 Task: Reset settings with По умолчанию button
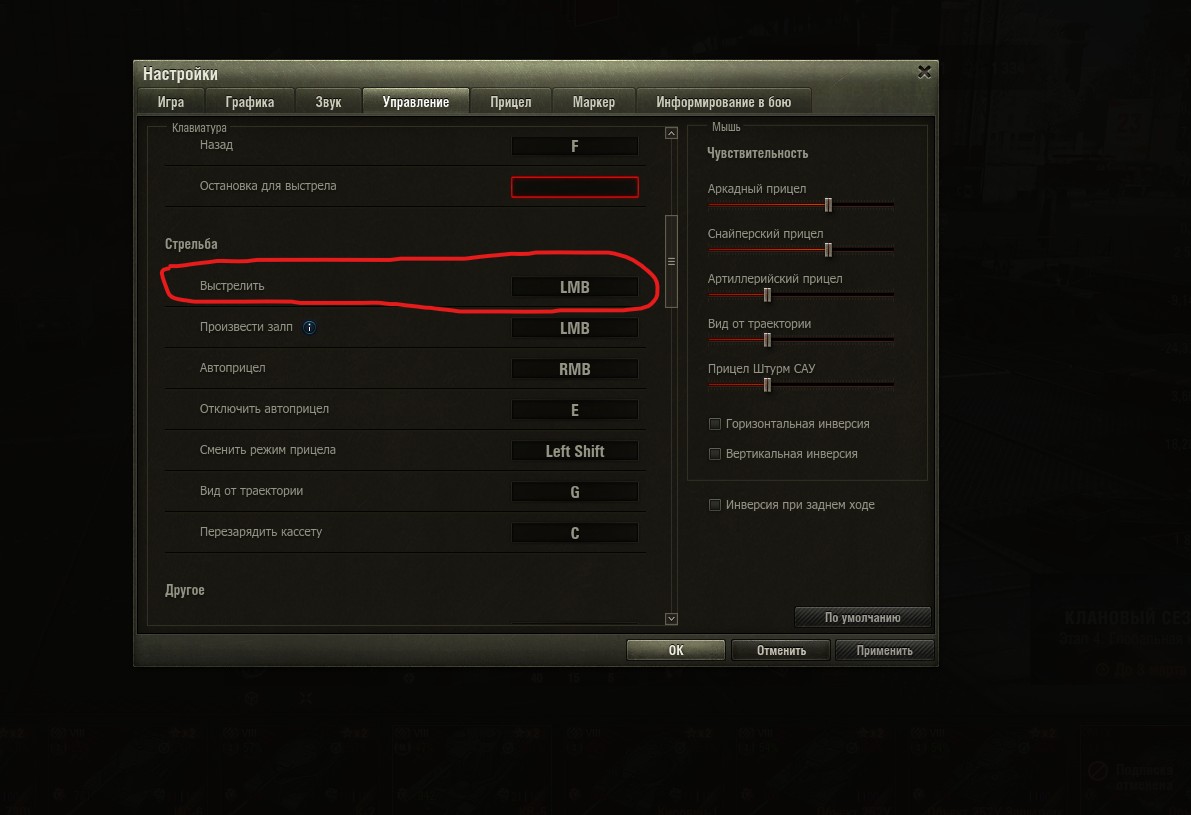pos(863,618)
